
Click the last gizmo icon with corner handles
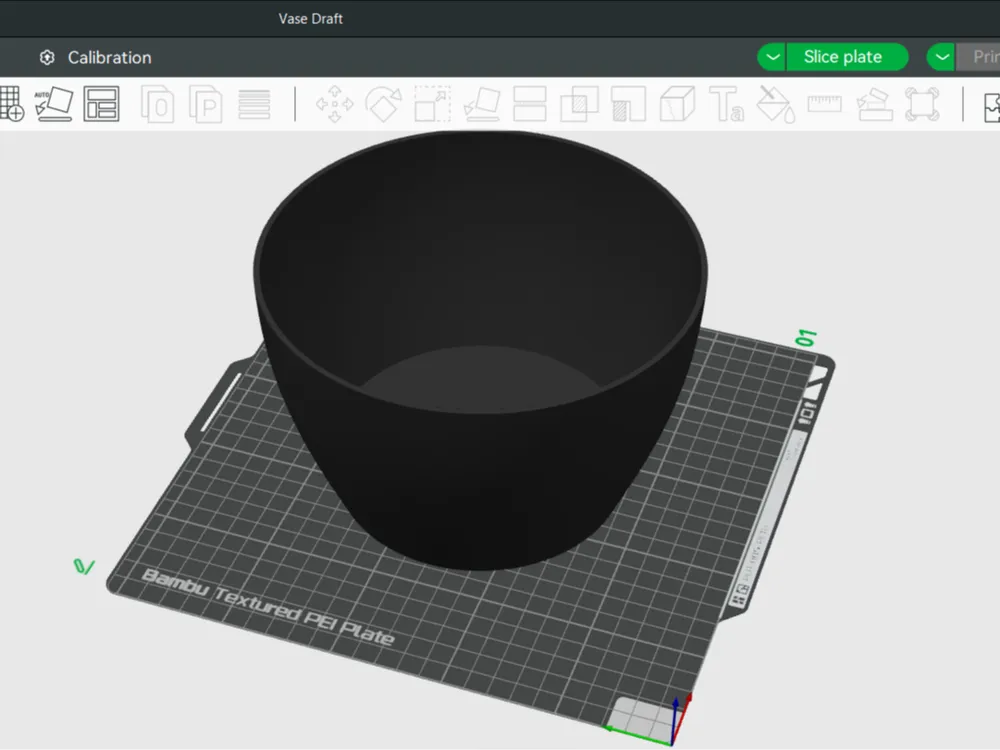click(x=922, y=104)
